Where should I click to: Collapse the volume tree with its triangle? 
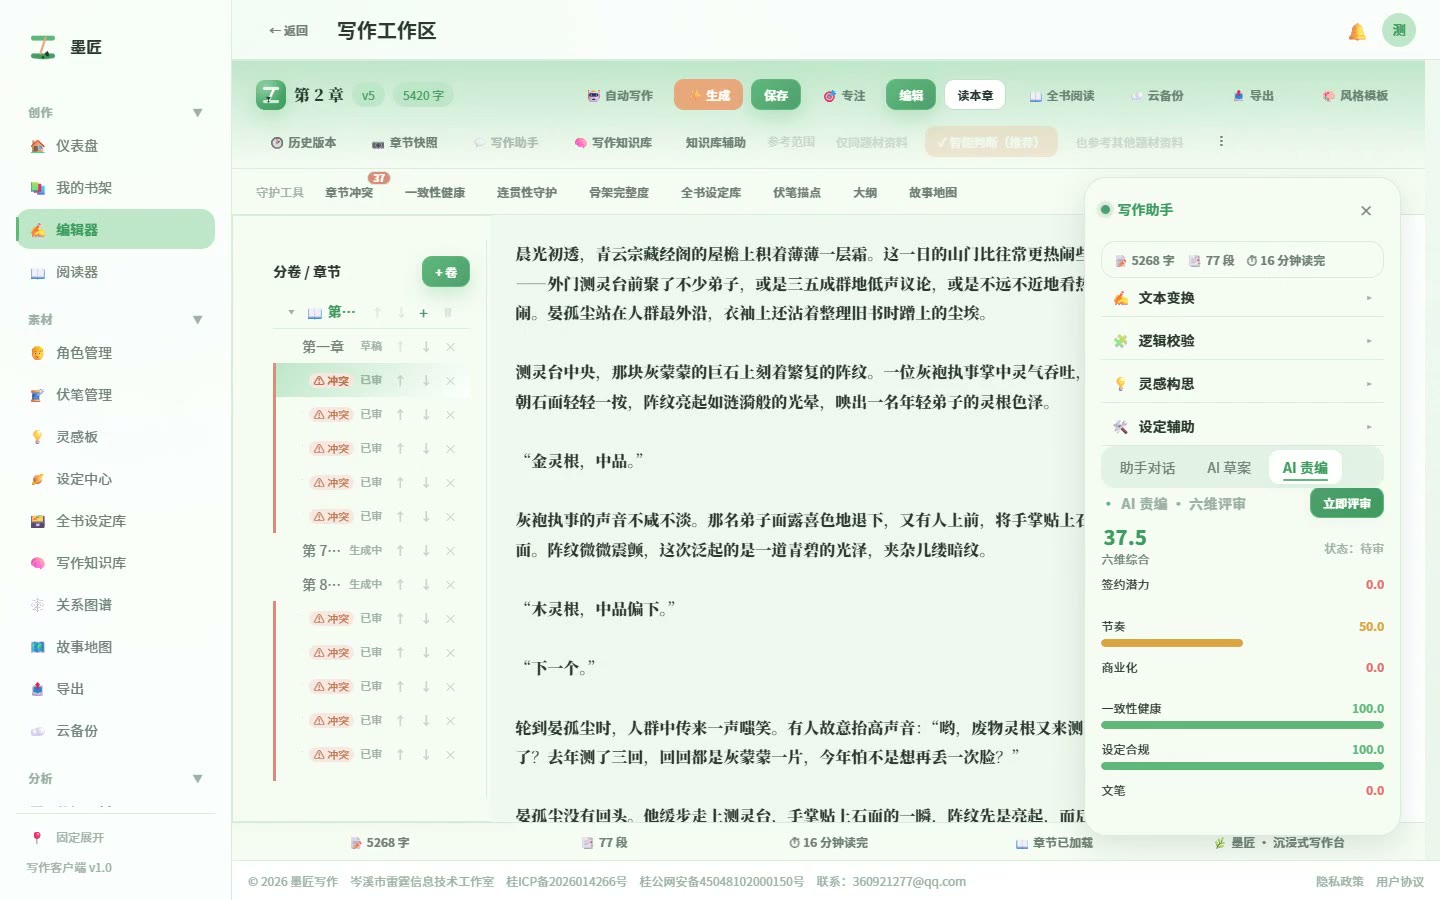tap(291, 313)
